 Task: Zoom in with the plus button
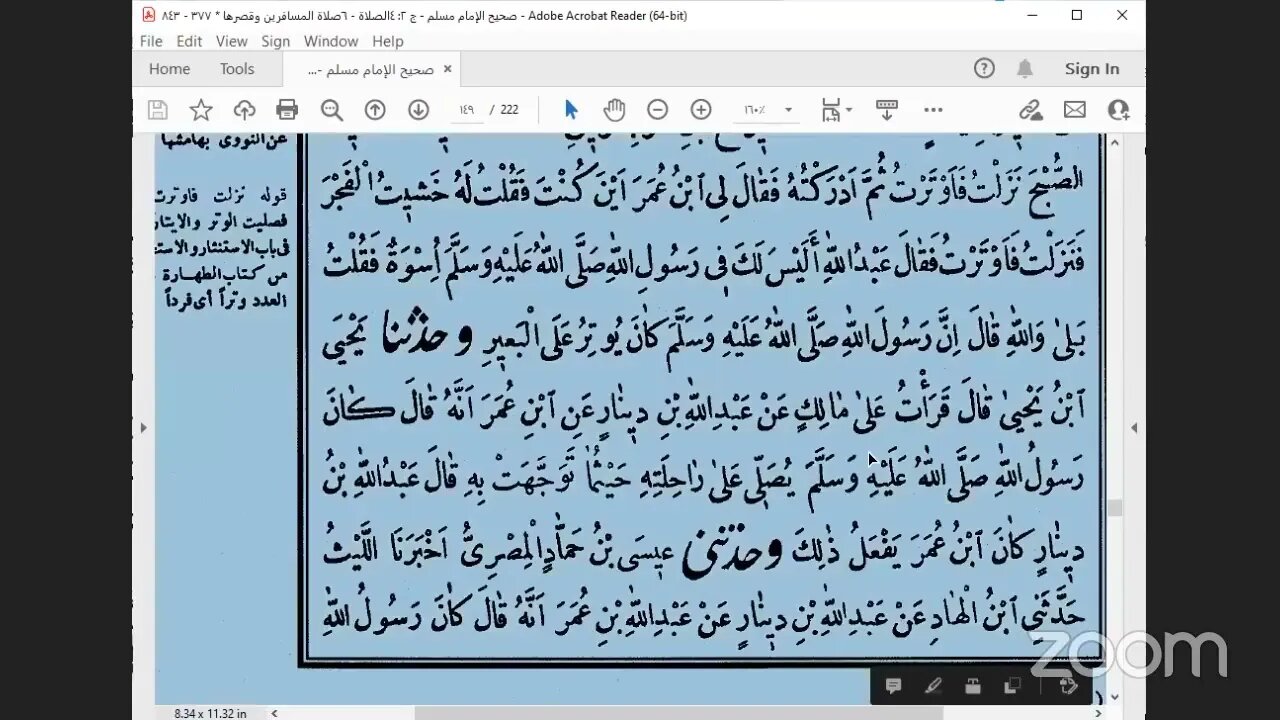(x=701, y=110)
